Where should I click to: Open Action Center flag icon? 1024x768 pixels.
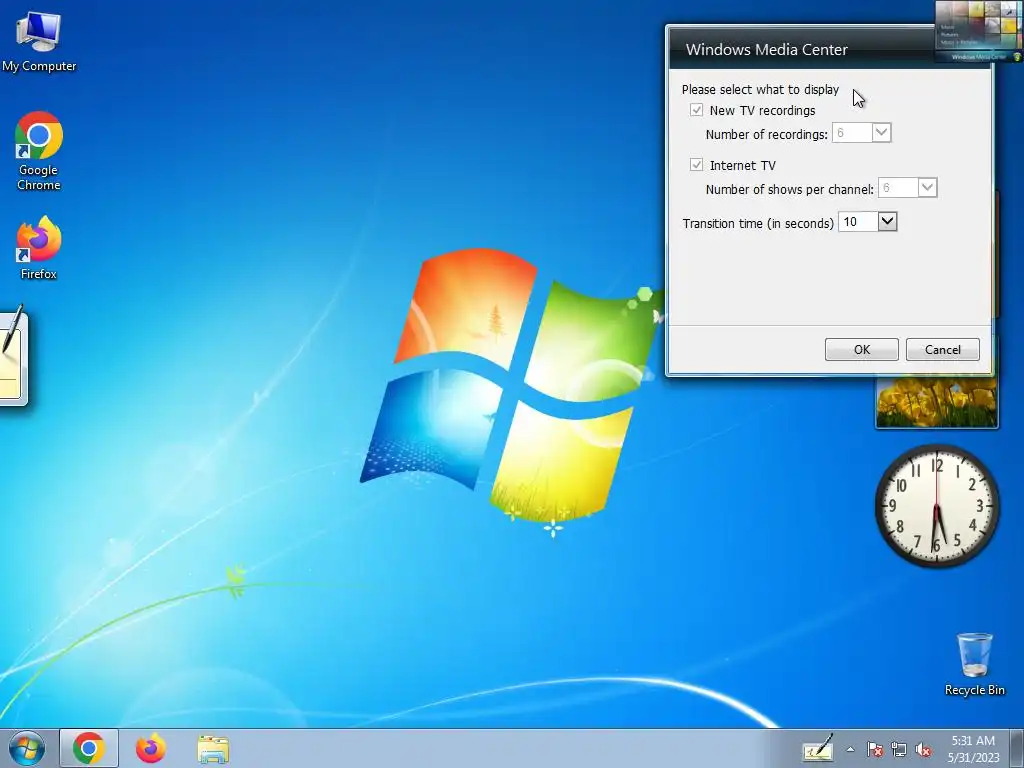pyautogui.click(x=874, y=750)
